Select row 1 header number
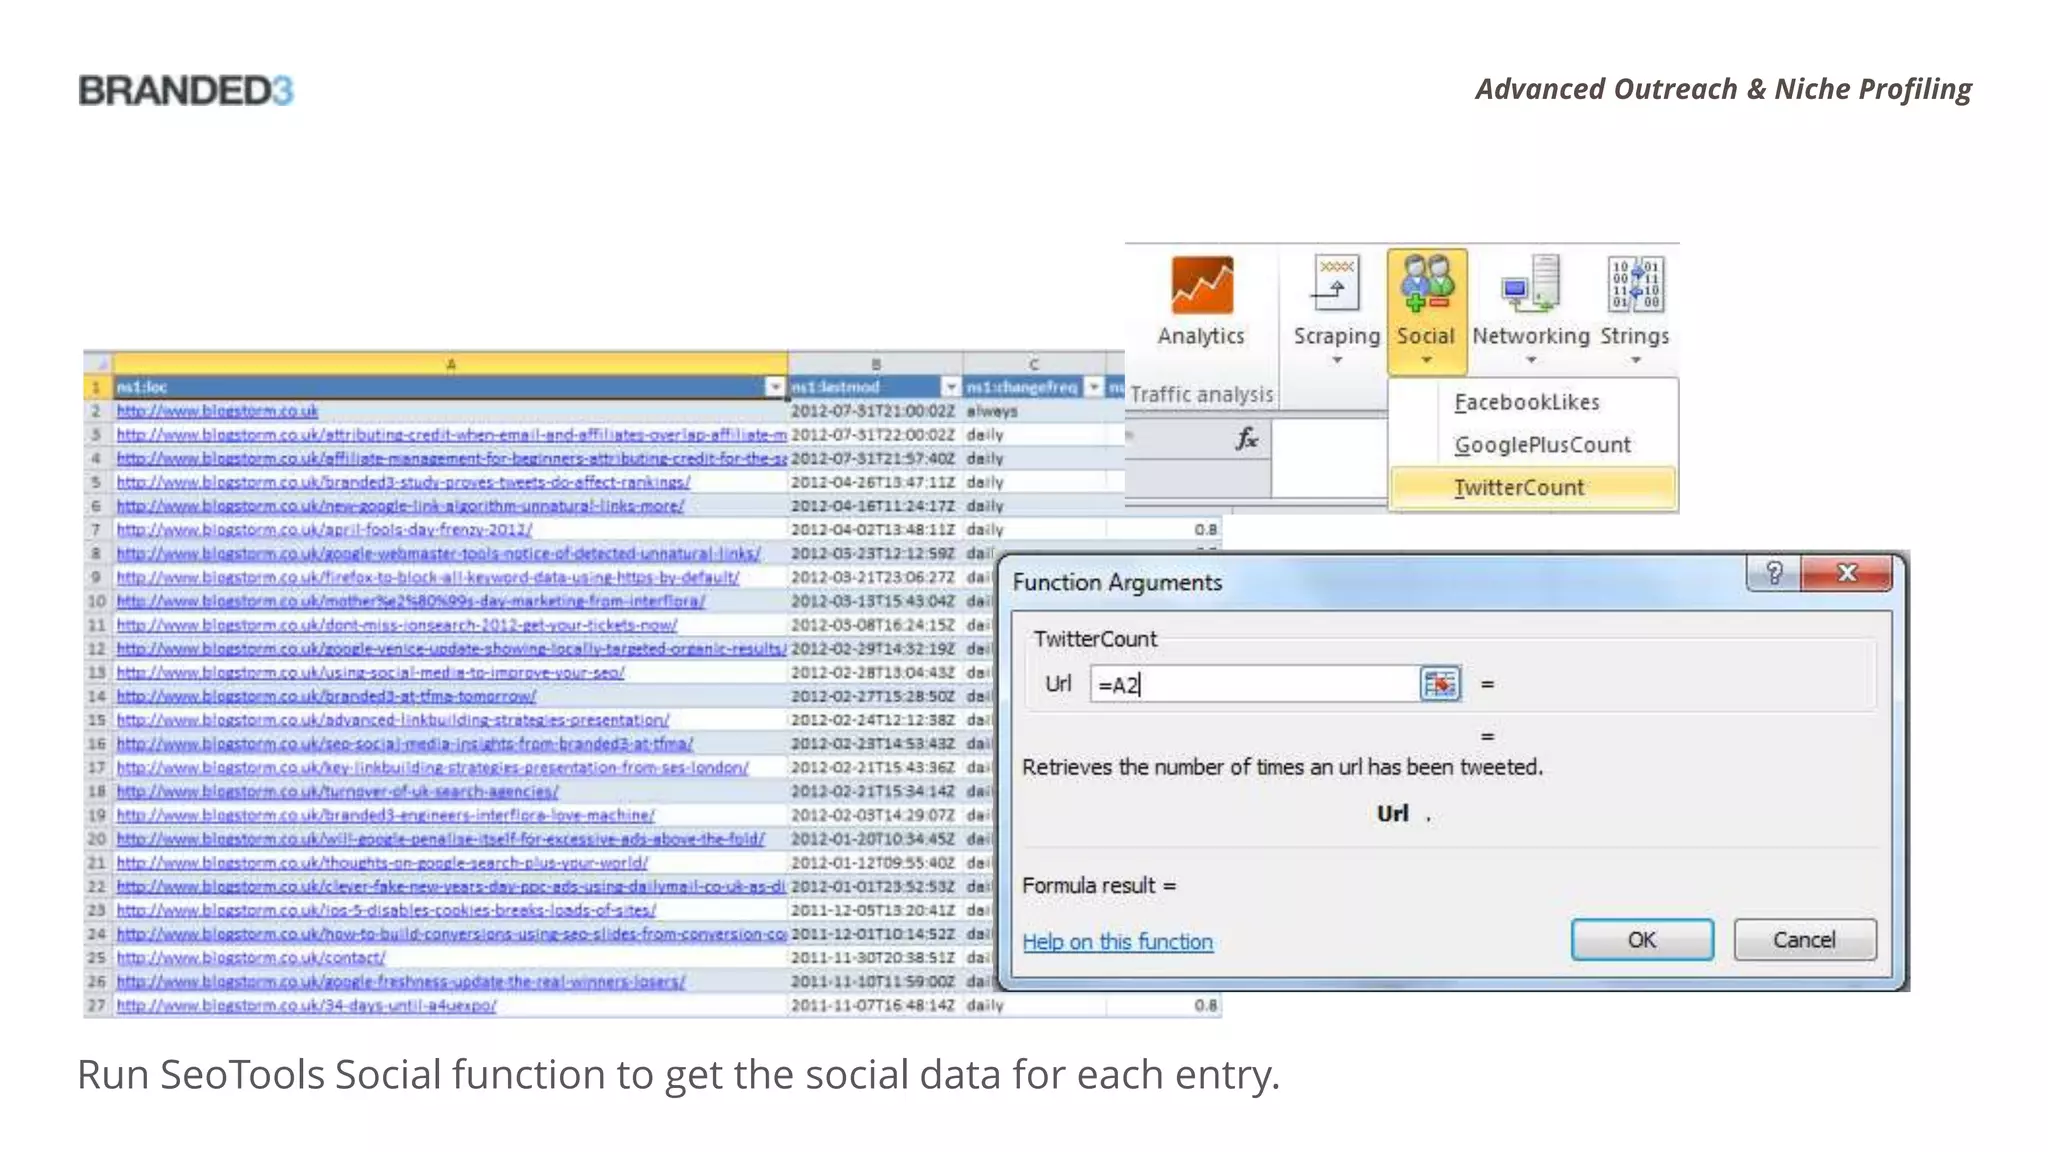 97,387
